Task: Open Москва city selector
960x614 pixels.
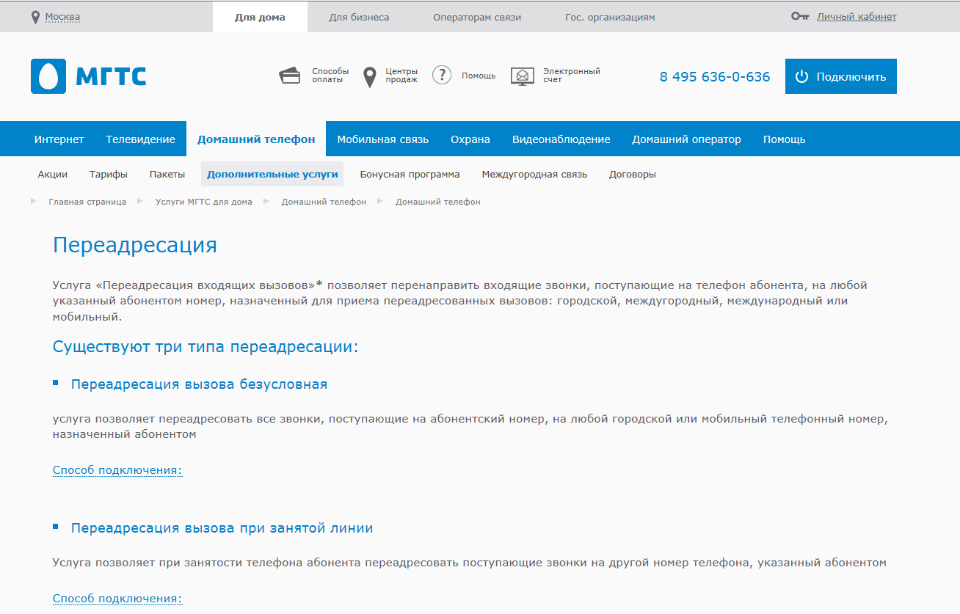Action: click(62, 17)
